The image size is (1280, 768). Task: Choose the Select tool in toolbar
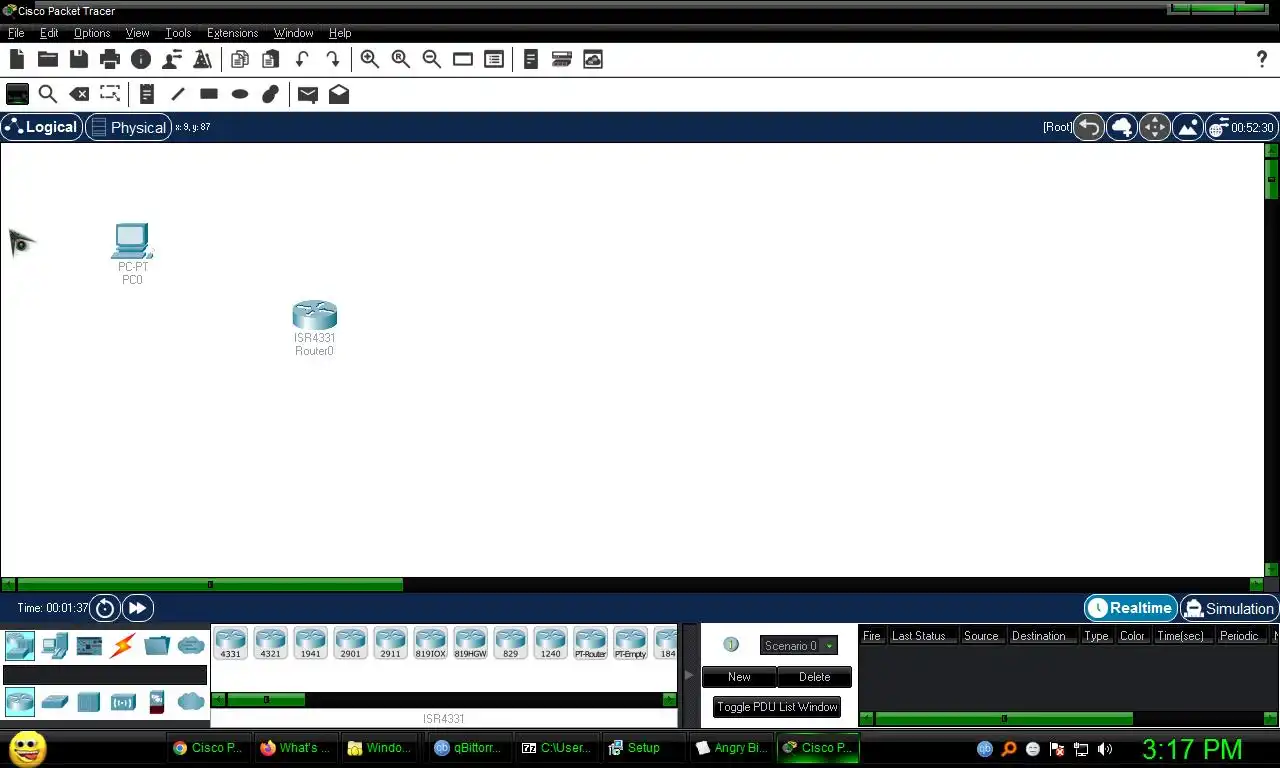pos(17,94)
